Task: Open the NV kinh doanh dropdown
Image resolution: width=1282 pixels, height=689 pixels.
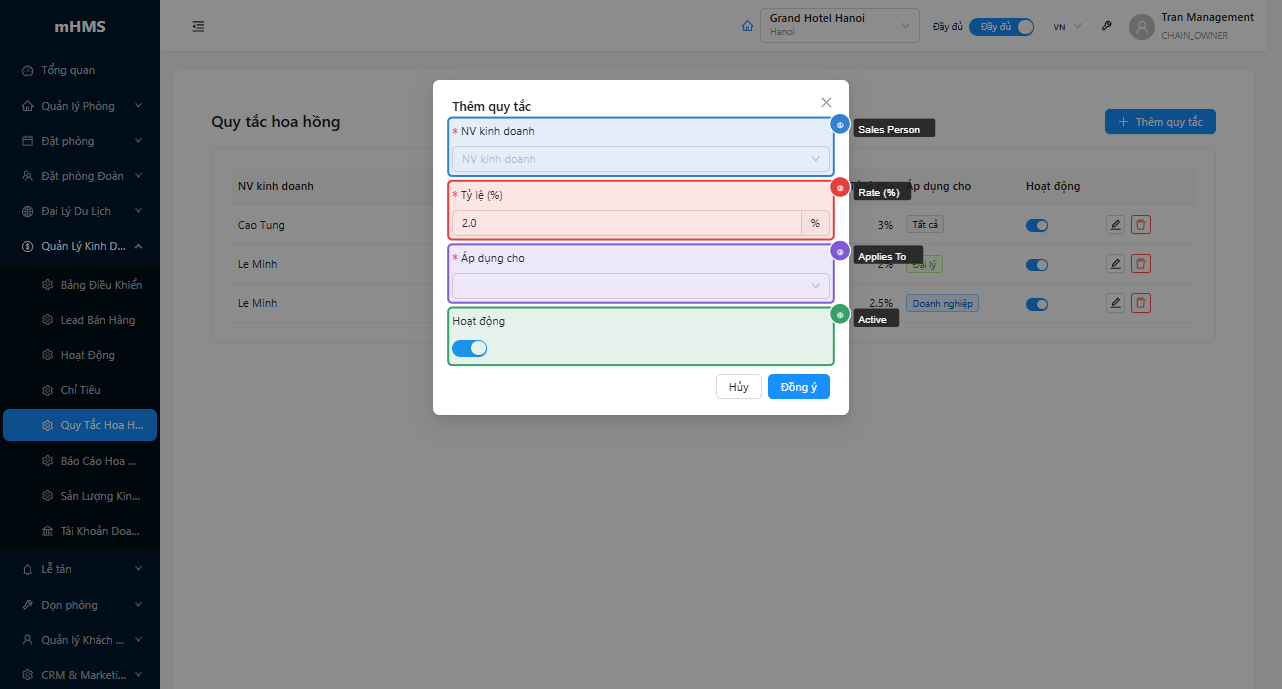Action: pos(640,159)
